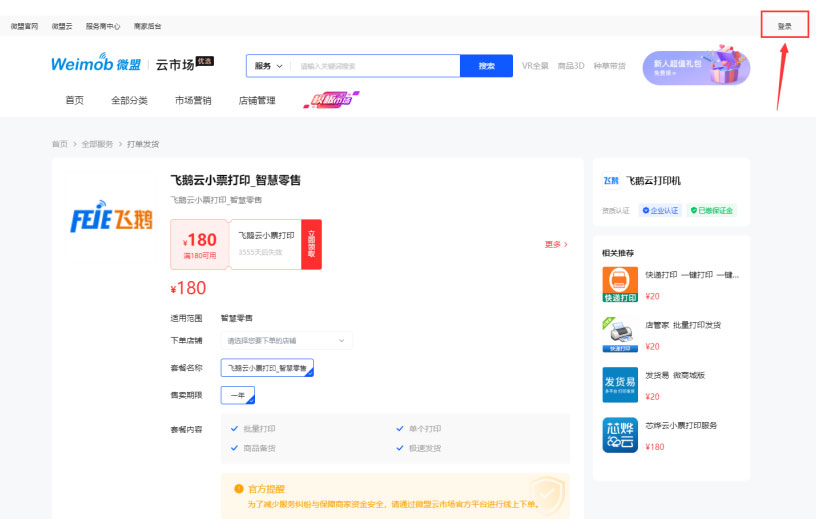Click the 已缴保证金 deposit badge
This screenshot has width=816, height=519.
pos(711,211)
